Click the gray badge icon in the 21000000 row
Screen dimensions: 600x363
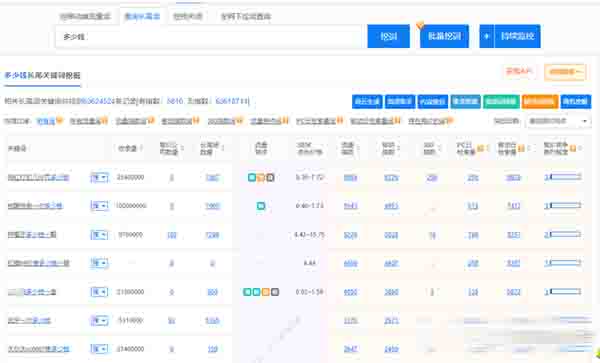click(275, 292)
